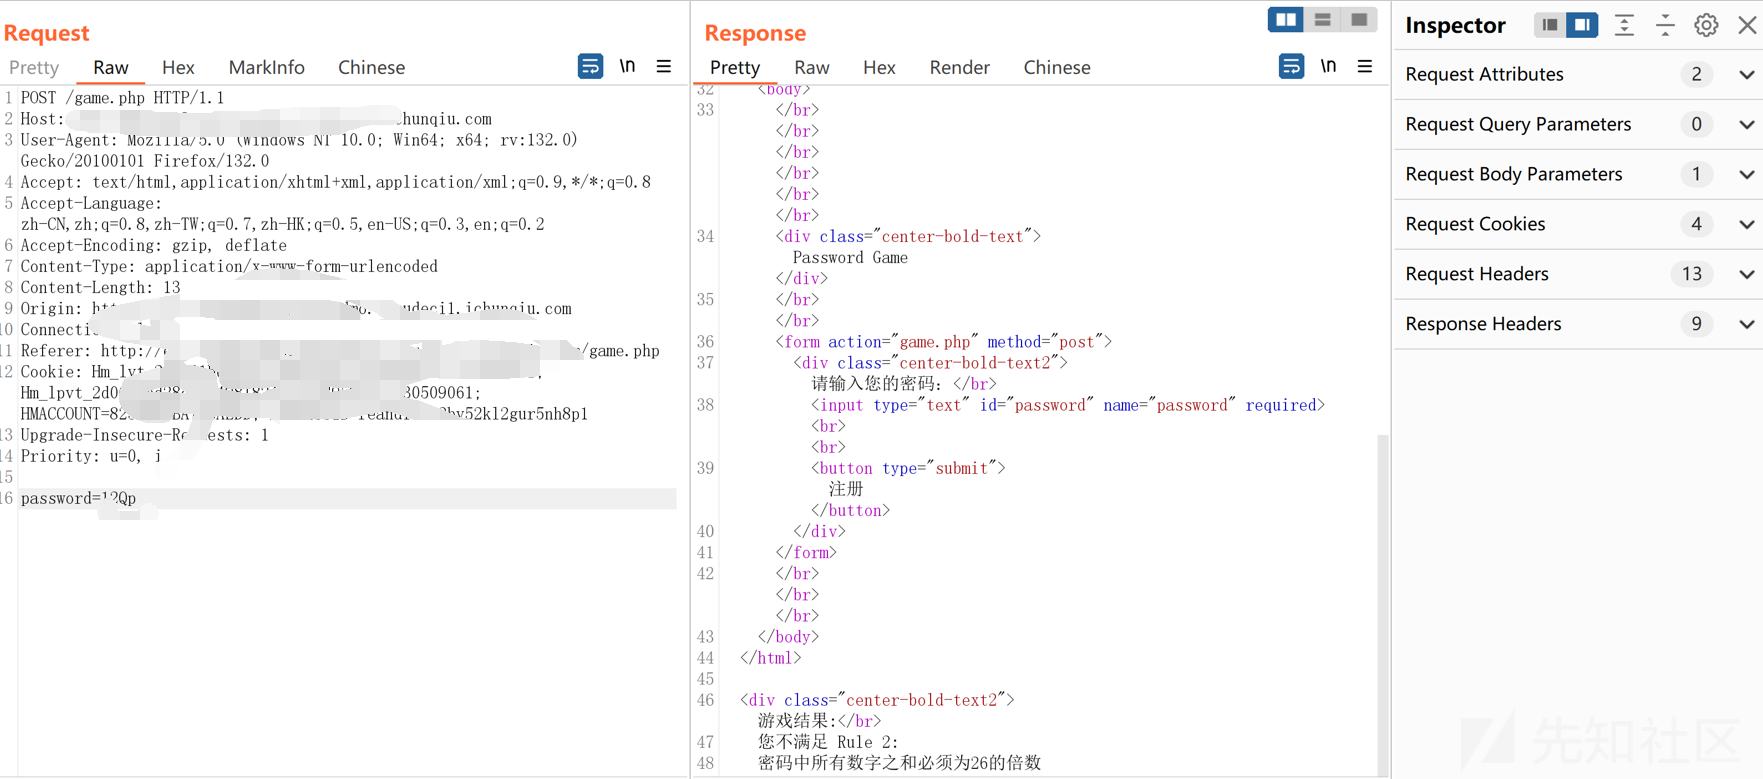Viewport: 1763px width, 779px height.
Task: Click the Request panel title
Action: (46, 33)
